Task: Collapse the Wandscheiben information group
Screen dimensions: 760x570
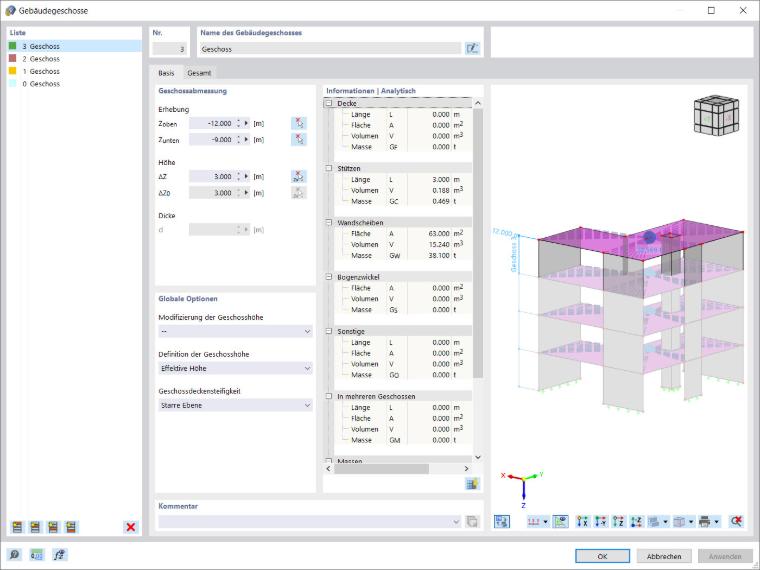Action: click(x=329, y=222)
